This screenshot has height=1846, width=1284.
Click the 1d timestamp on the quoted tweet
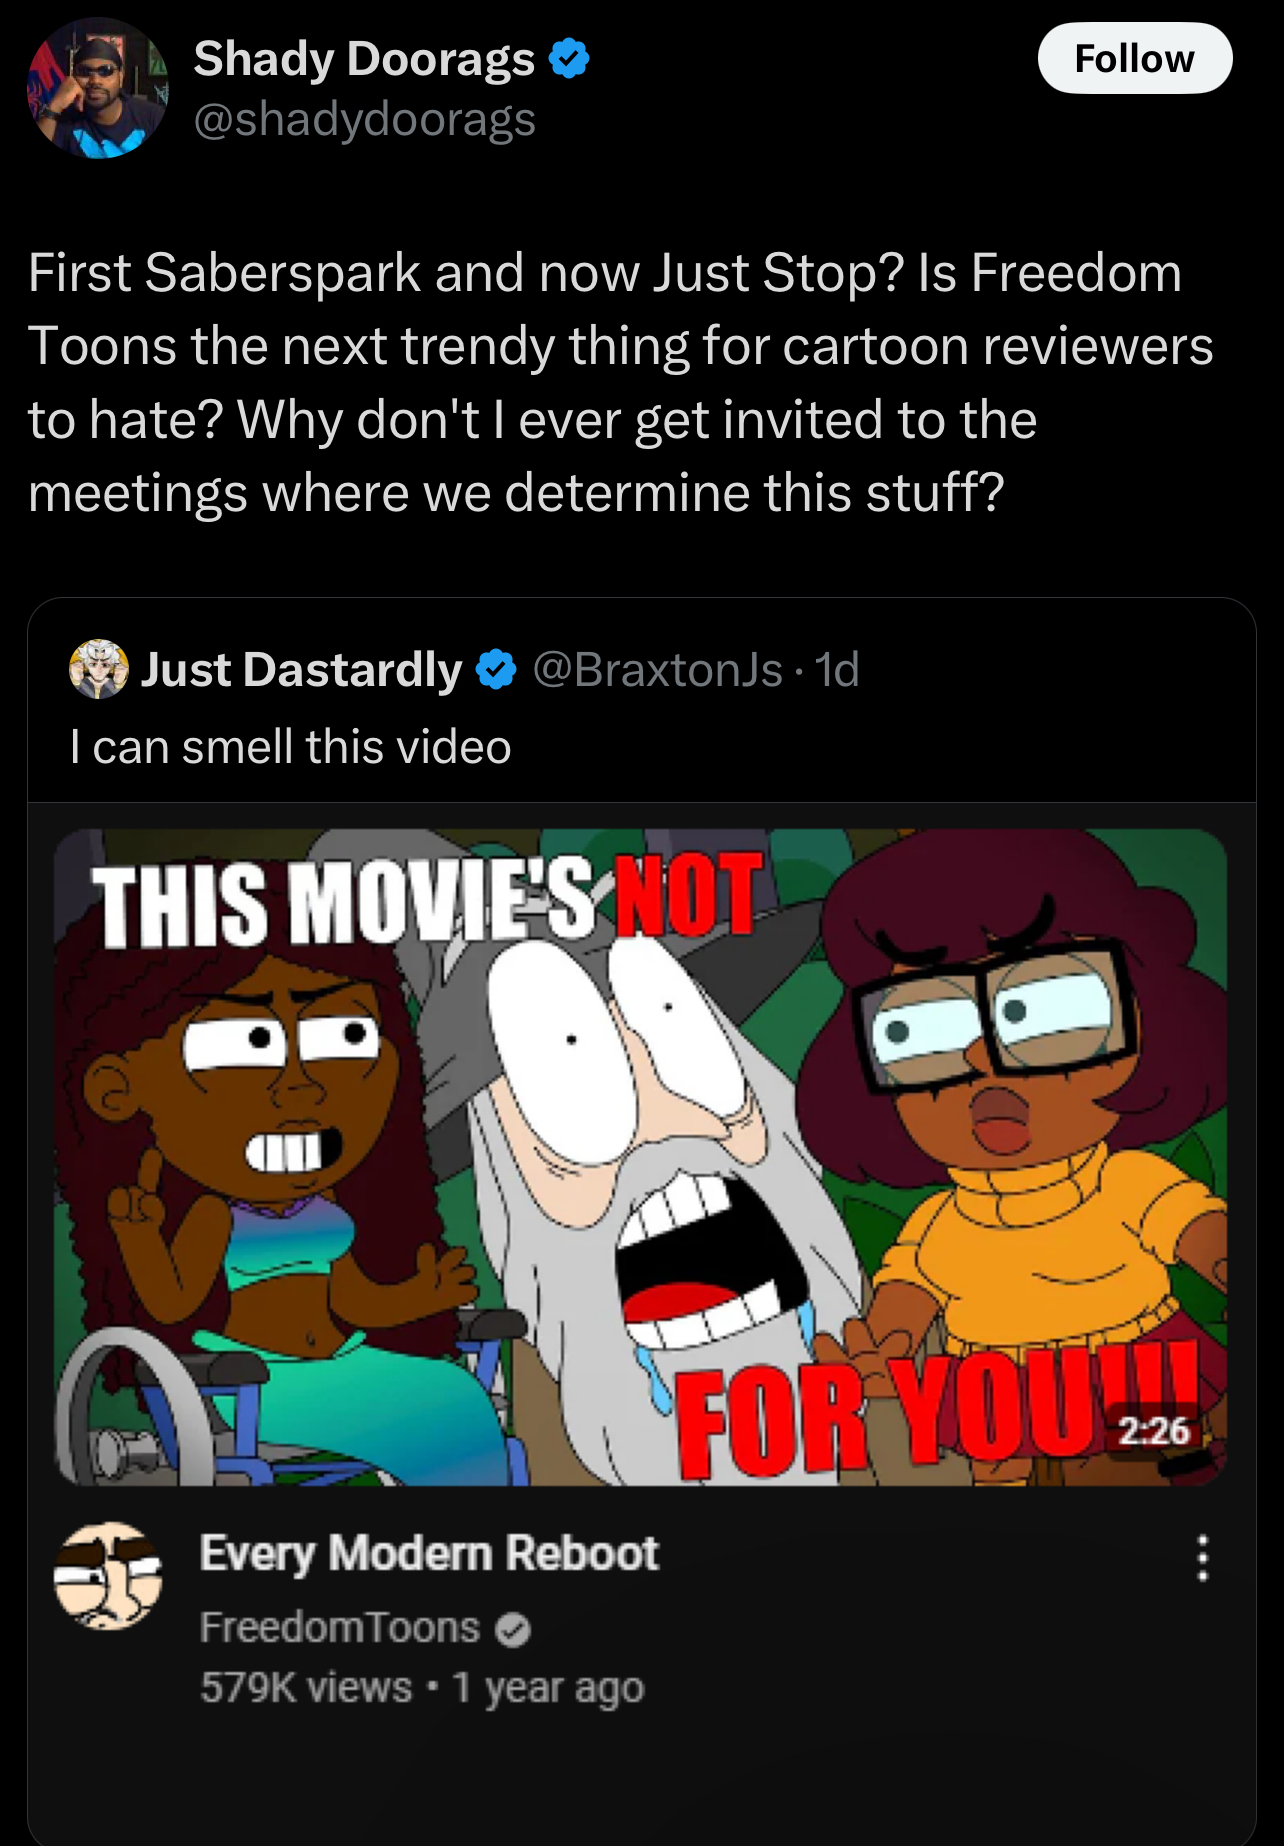click(x=837, y=670)
